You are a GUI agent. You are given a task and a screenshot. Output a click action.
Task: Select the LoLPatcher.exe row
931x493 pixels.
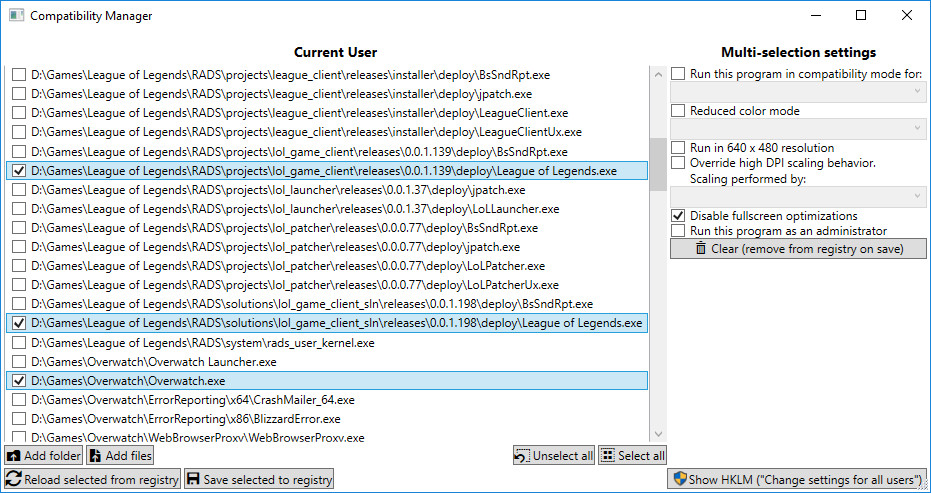point(327,266)
